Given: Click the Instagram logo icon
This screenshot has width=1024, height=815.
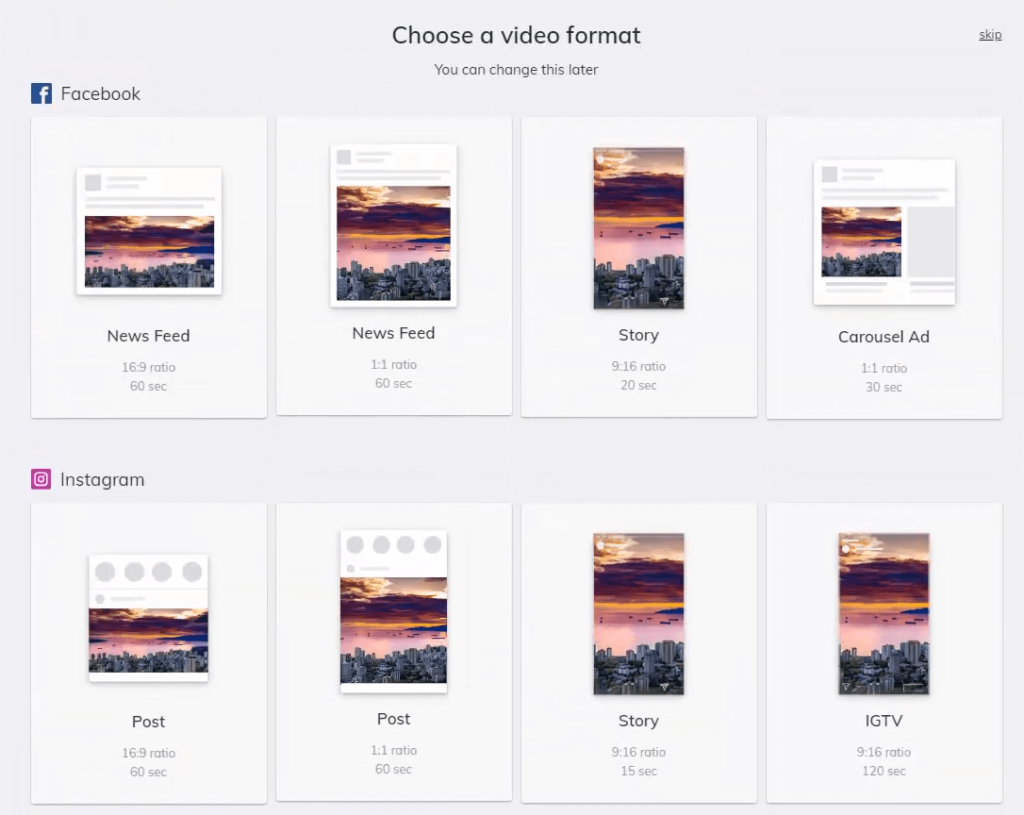Looking at the screenshot, I should click(x=41, y=479).
